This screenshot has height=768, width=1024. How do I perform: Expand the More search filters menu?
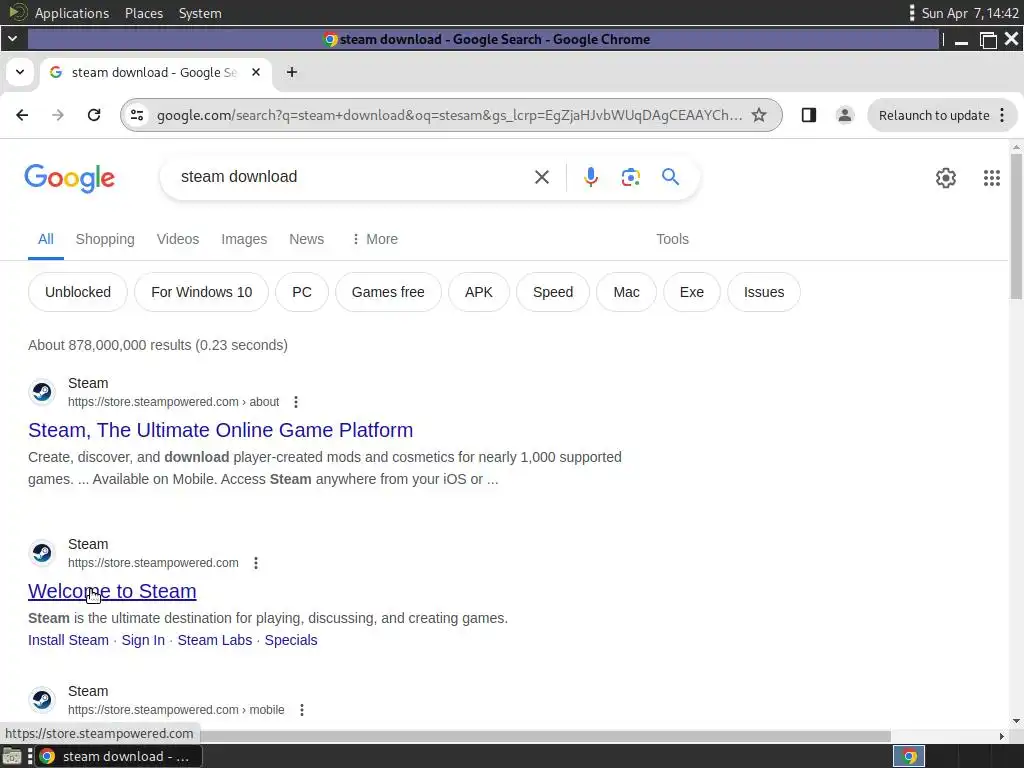click(375, 239)
